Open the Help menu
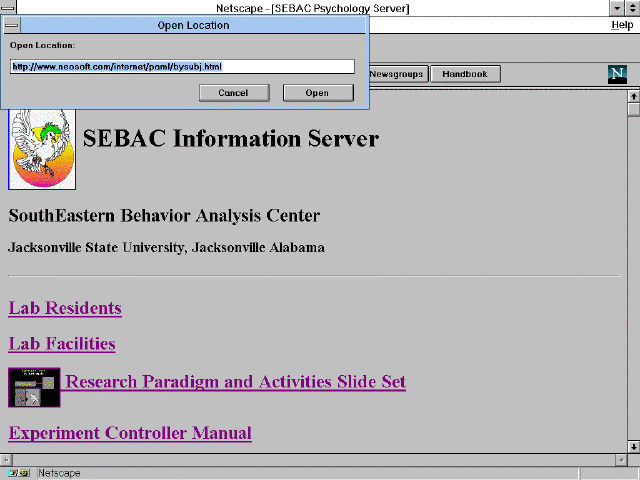This screenshot has width=640, height=480. pyautogui.click(x=622, y=25)
